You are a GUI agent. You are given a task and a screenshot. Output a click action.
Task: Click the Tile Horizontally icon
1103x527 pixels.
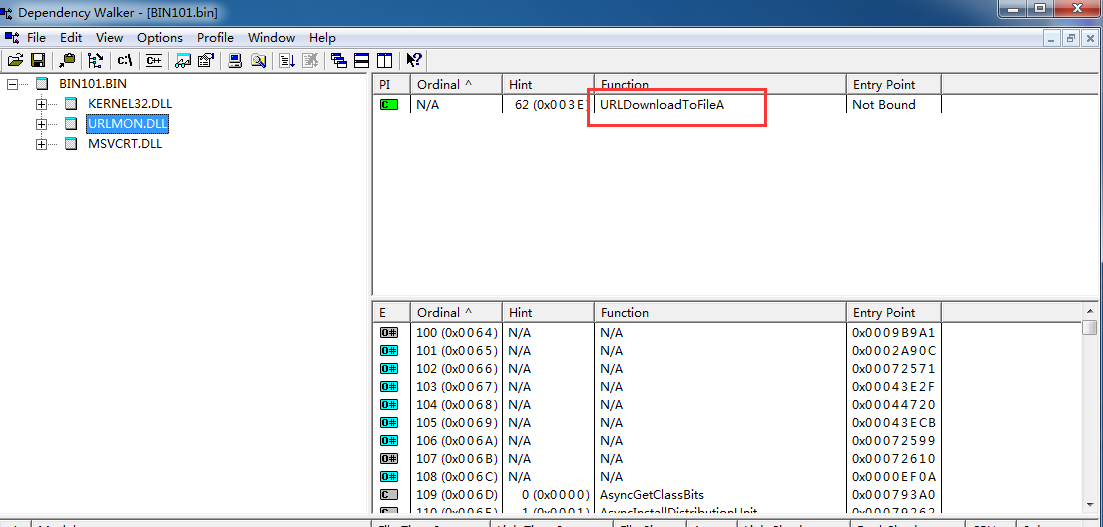tap(362, 61)
